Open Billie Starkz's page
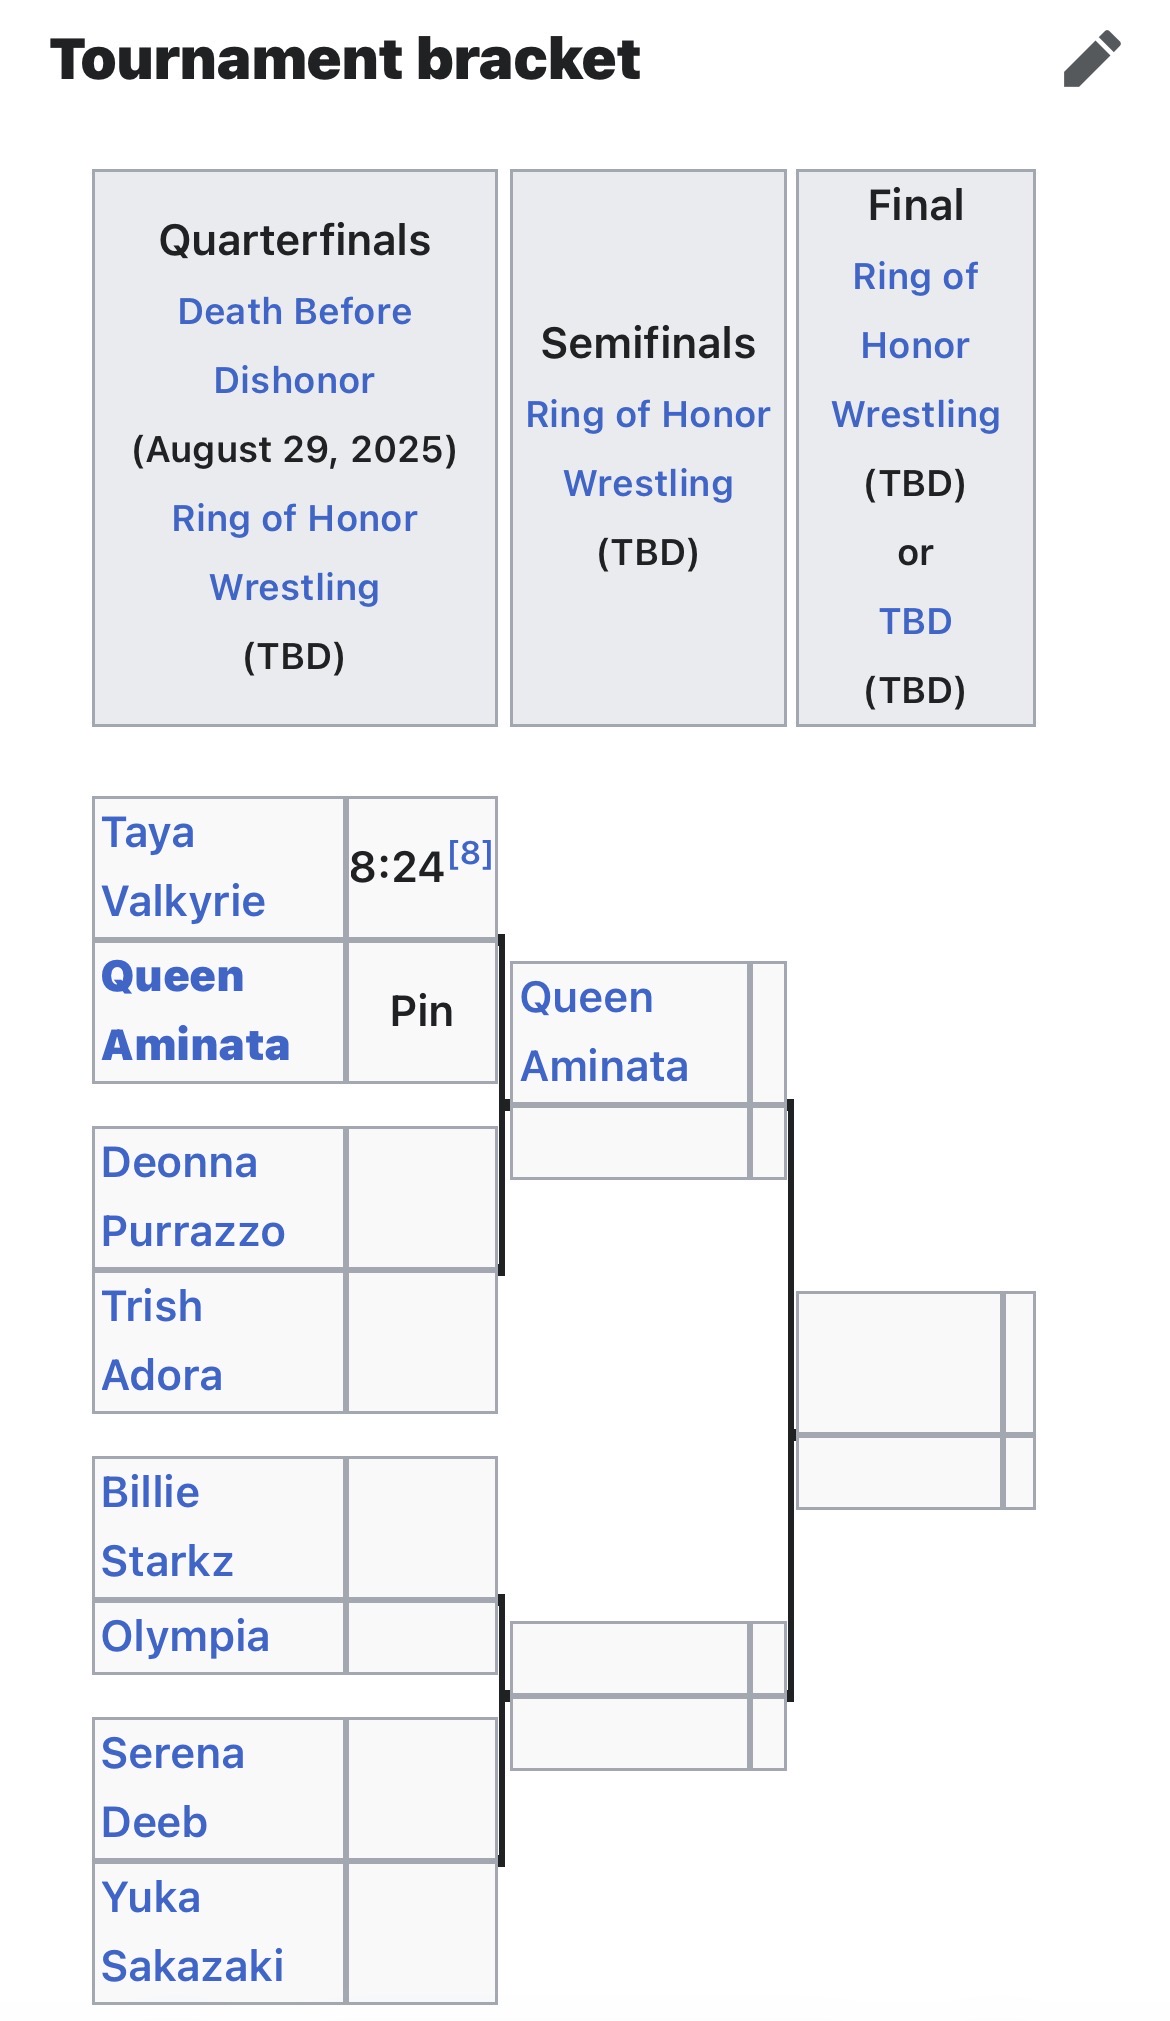Viewport: 1170px width, 2021px height. tap(167, 1527)
